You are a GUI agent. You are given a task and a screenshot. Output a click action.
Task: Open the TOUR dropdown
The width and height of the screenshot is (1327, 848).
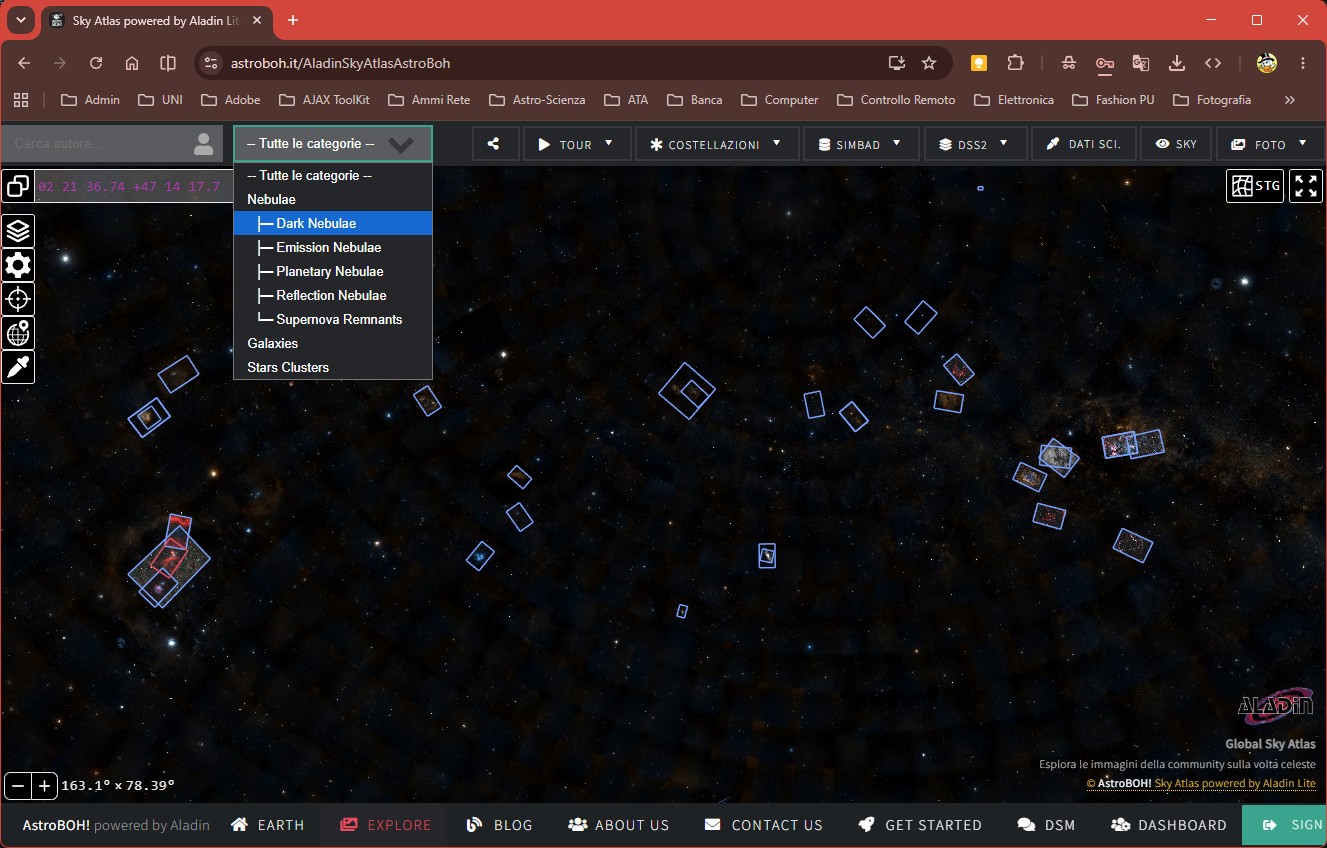577,144
